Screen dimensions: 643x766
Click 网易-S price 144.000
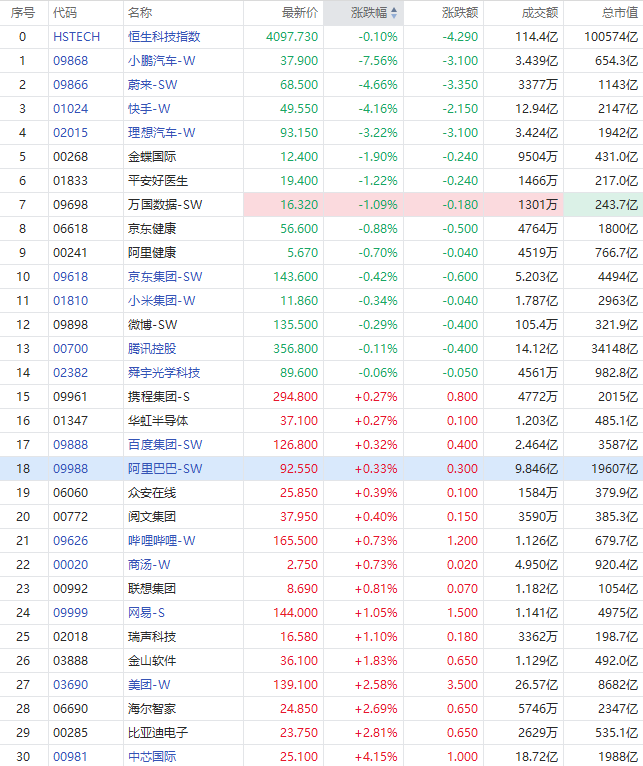click(x=296, y=612)
